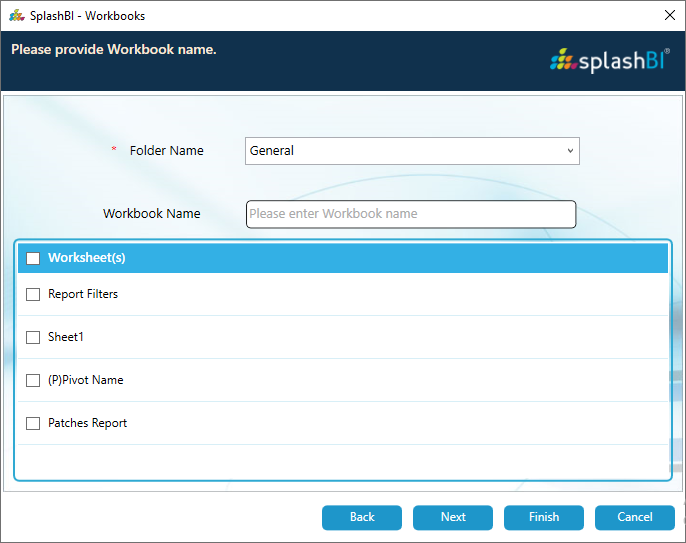
Task: Click the splashBI logo in header
Action: (x=610, y=60)
